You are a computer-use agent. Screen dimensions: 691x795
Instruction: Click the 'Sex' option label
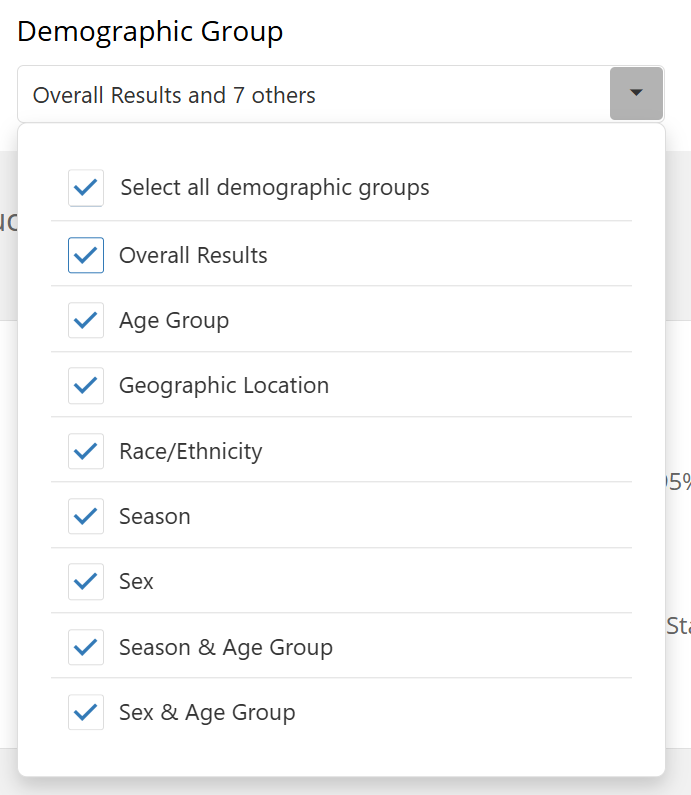click(136, 582)
